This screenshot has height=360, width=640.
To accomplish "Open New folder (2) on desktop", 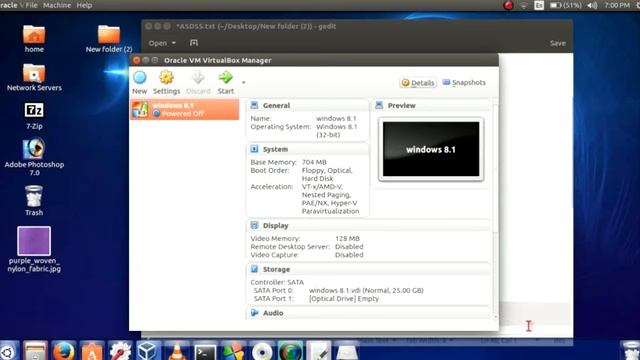I will click(109, 39).
